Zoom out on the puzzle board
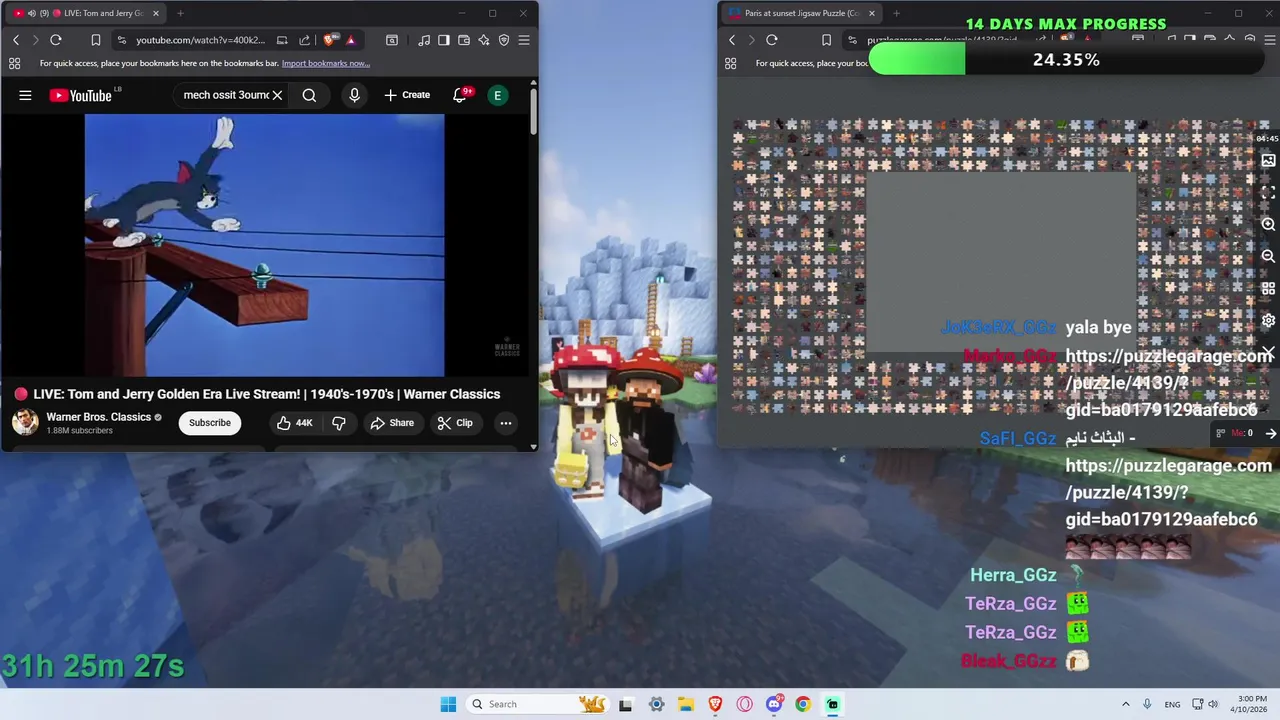1280x720 pixels. click(1268, 256)
